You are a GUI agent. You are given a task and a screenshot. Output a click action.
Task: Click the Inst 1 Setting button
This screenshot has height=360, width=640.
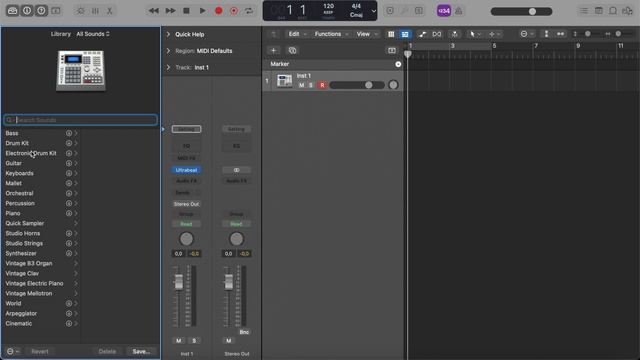click(x=186, y=129)
